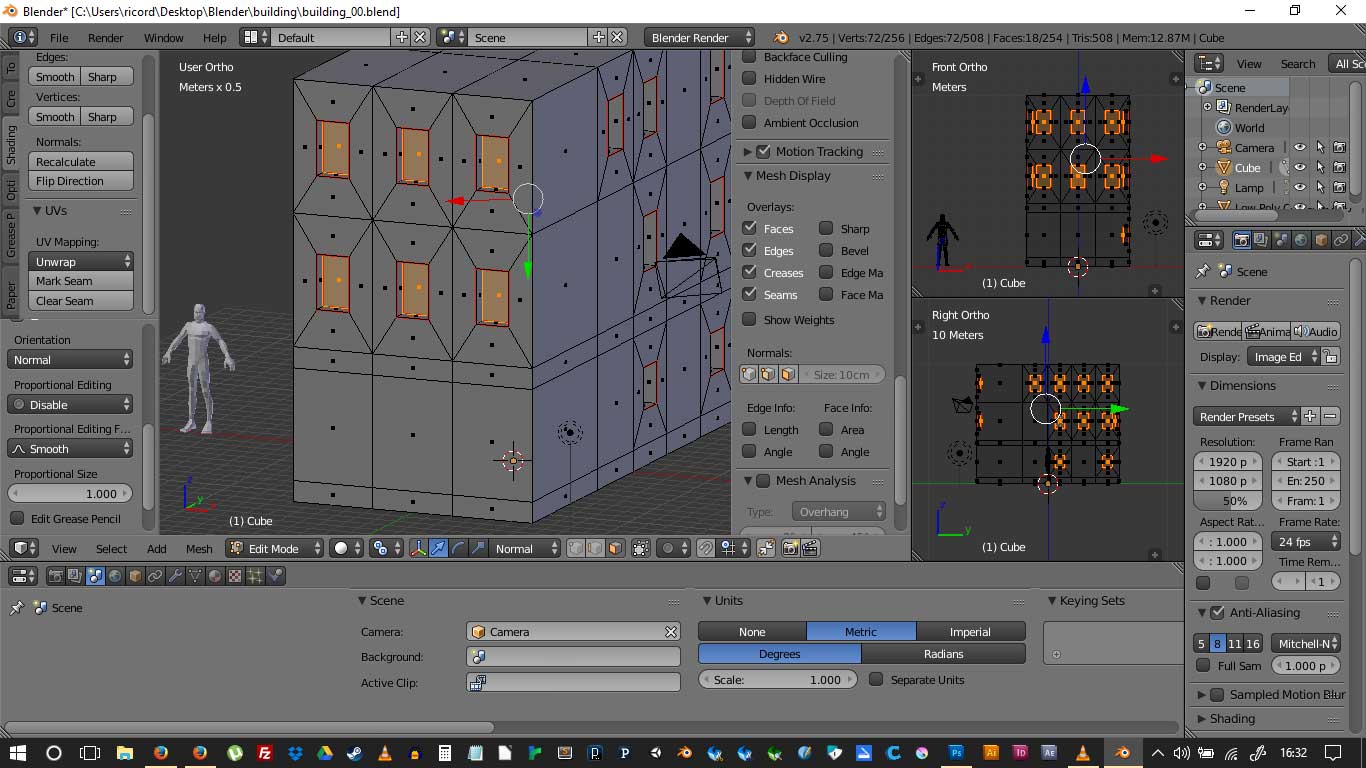Screen dimensions: 1366x768
Task: Click the OpenGL render image camera icon
Action: point(791,548)
